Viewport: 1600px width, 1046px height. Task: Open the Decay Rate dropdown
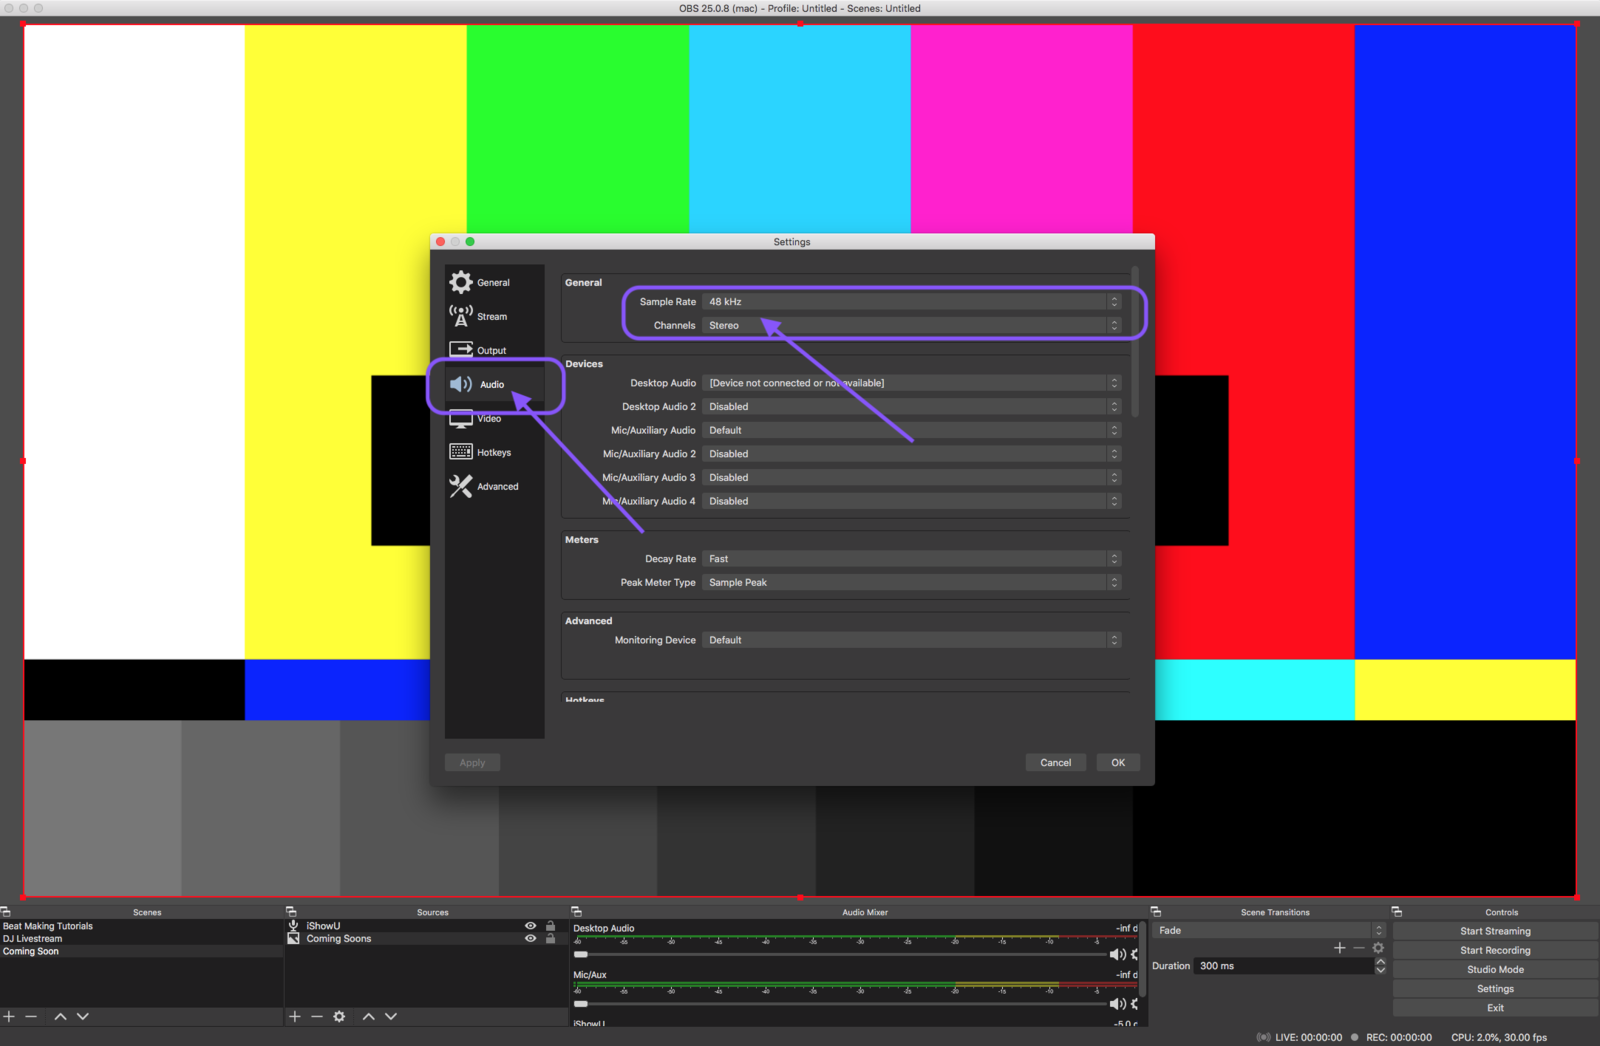911,559
